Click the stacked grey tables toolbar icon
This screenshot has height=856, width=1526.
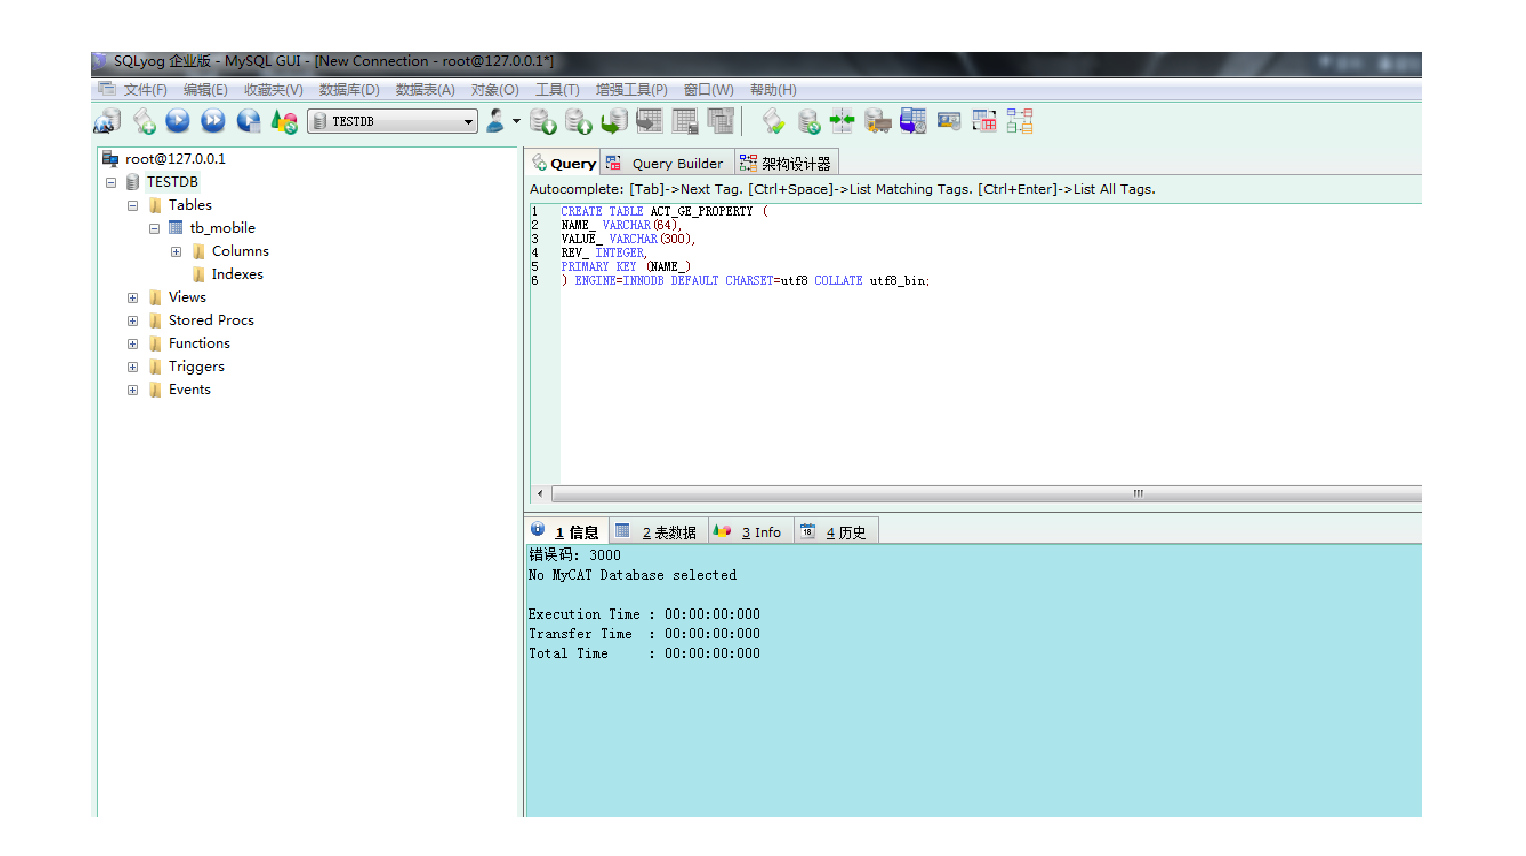720,121
